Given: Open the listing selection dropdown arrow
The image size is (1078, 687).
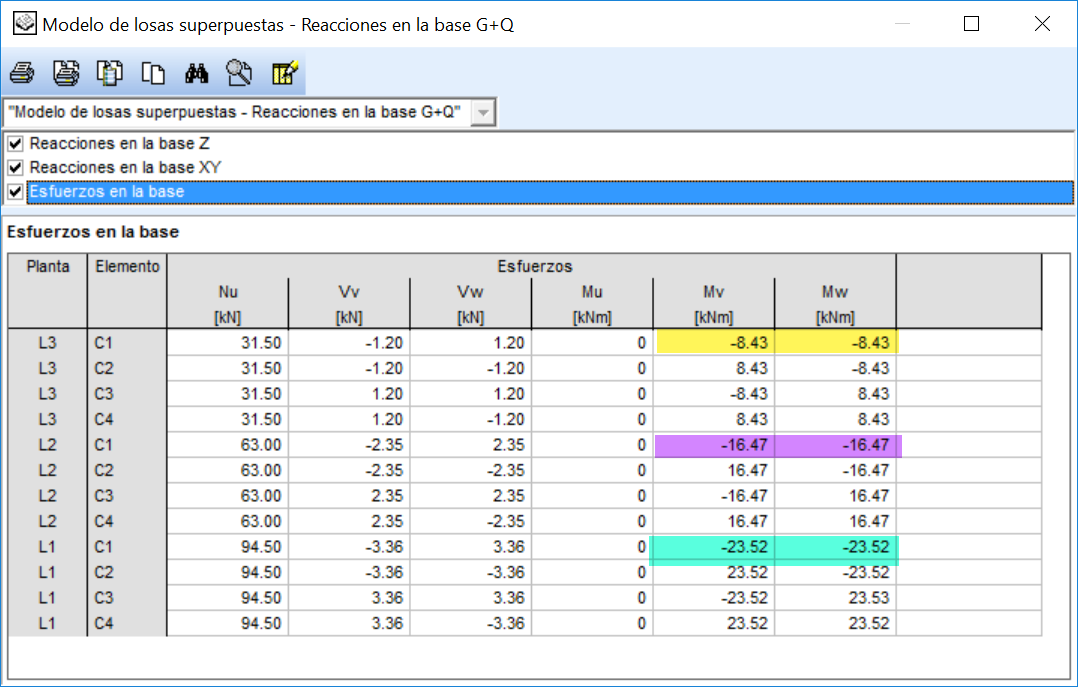Looking at the screenshot, I should pyautogui.click(x=483, y=113).
